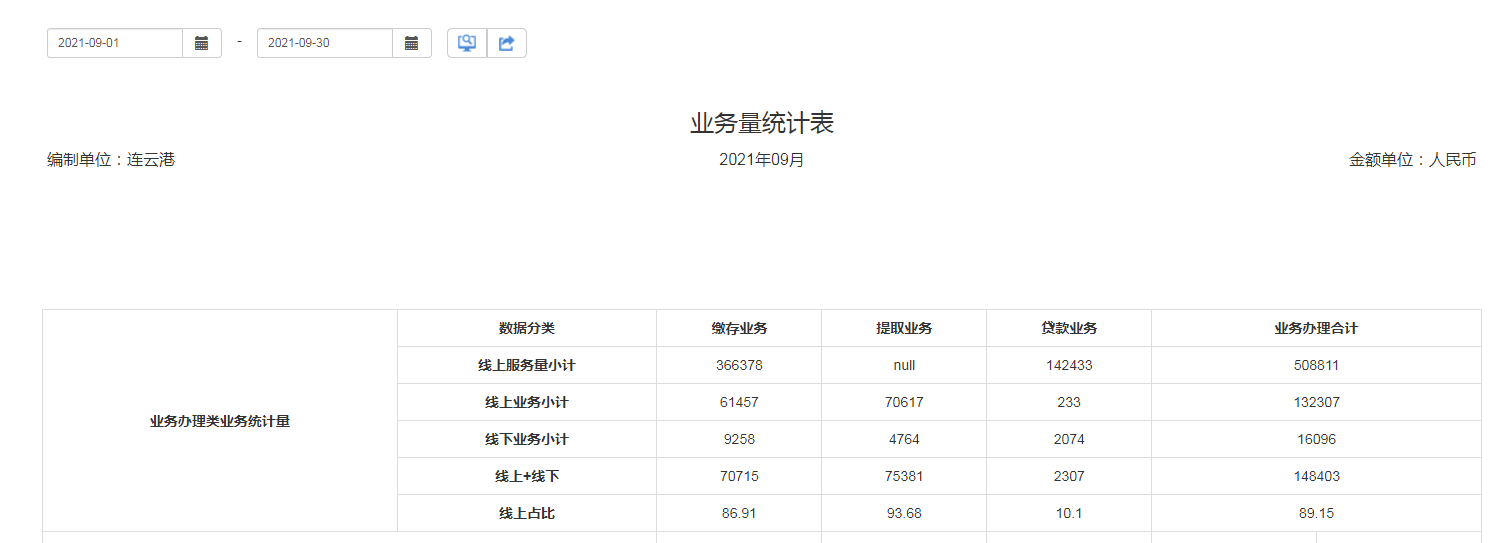Select cell value 142433

point(1069,365)
